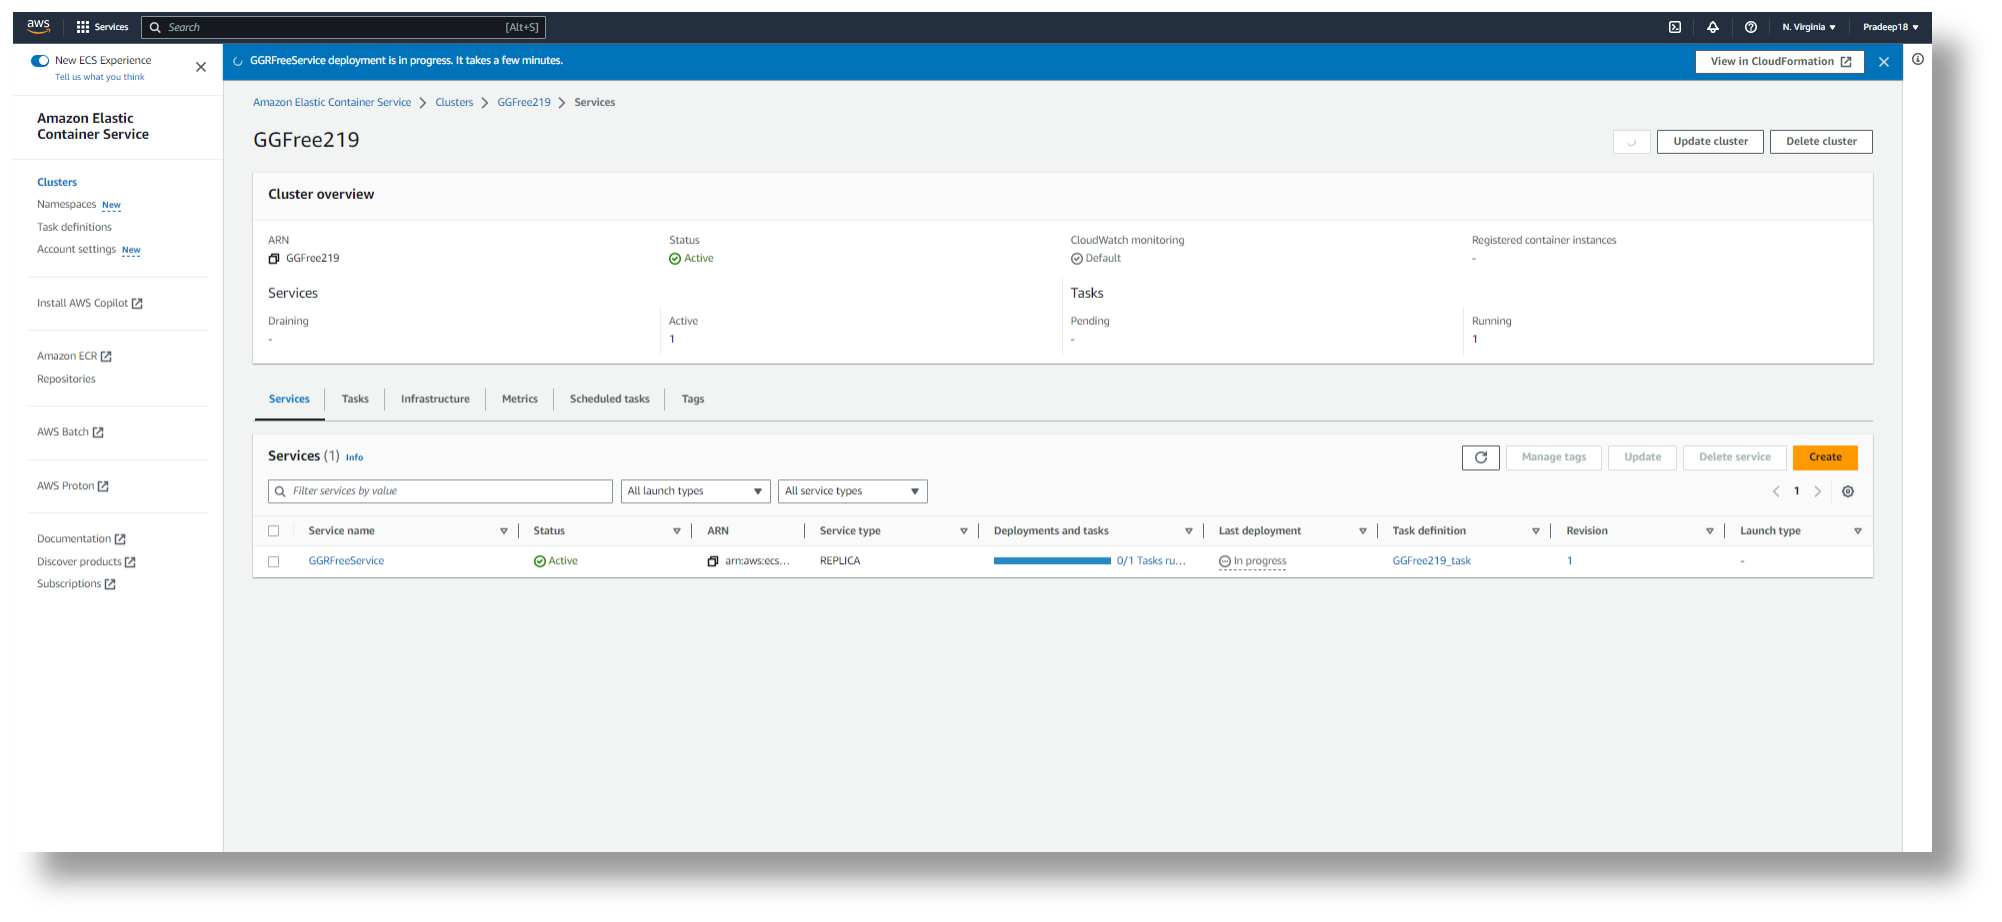Refresh the cluster overview
The height and width of the screenshot is (922, 2002).
(1632, 142)
